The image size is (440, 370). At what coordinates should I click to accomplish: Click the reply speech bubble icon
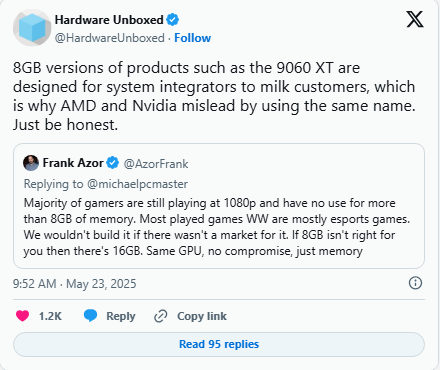pos(90,315)
